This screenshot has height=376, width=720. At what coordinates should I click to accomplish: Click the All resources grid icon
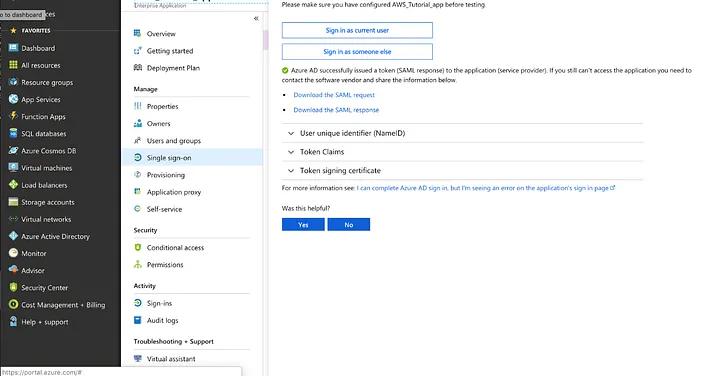[x=13, y=65]
